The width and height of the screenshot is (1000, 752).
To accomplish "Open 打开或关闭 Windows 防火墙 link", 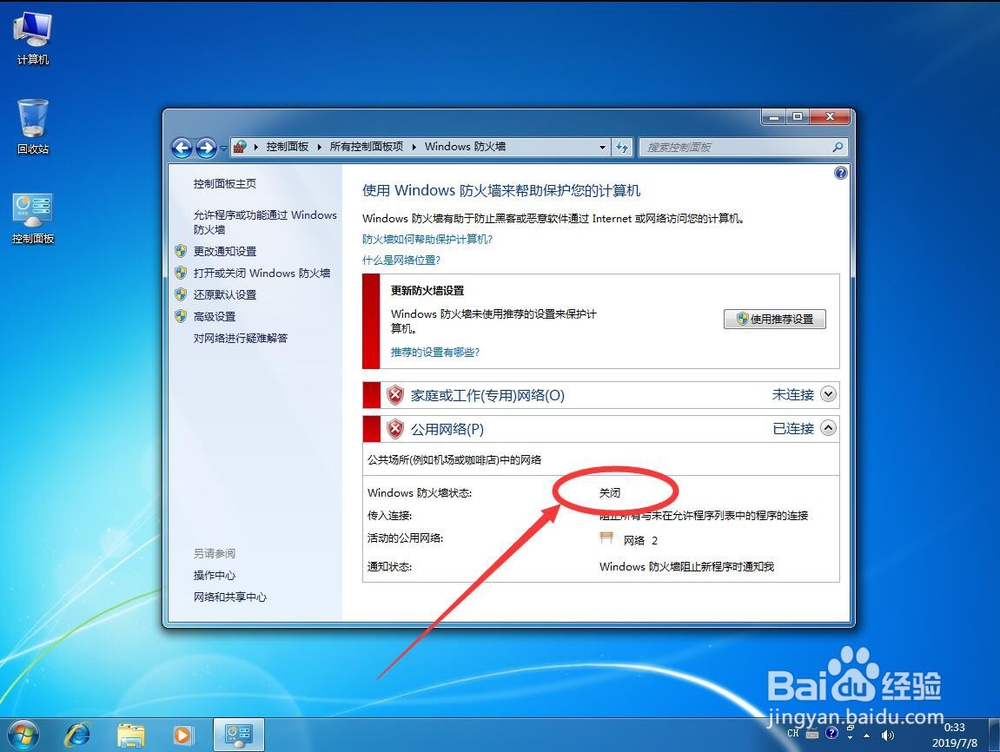I will tap(261, 273).
